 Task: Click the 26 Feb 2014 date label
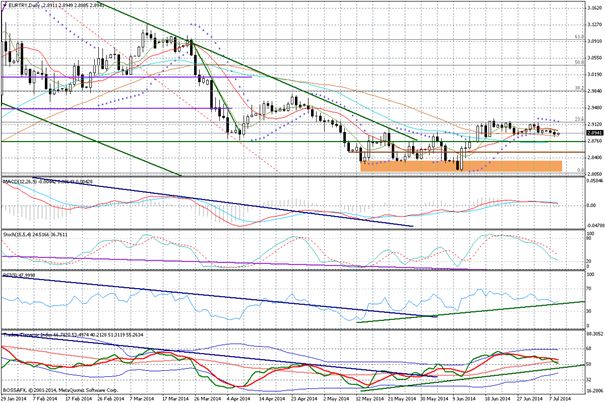point(111,398)
